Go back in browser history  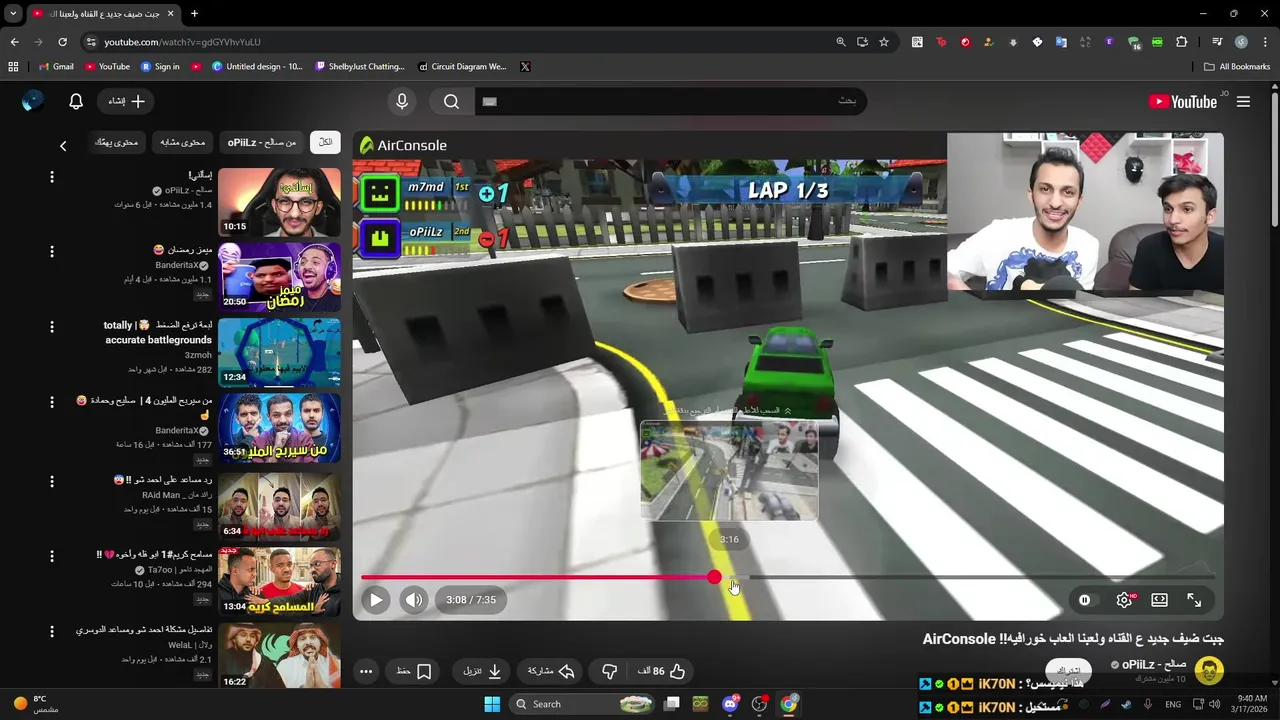(14, 42)
